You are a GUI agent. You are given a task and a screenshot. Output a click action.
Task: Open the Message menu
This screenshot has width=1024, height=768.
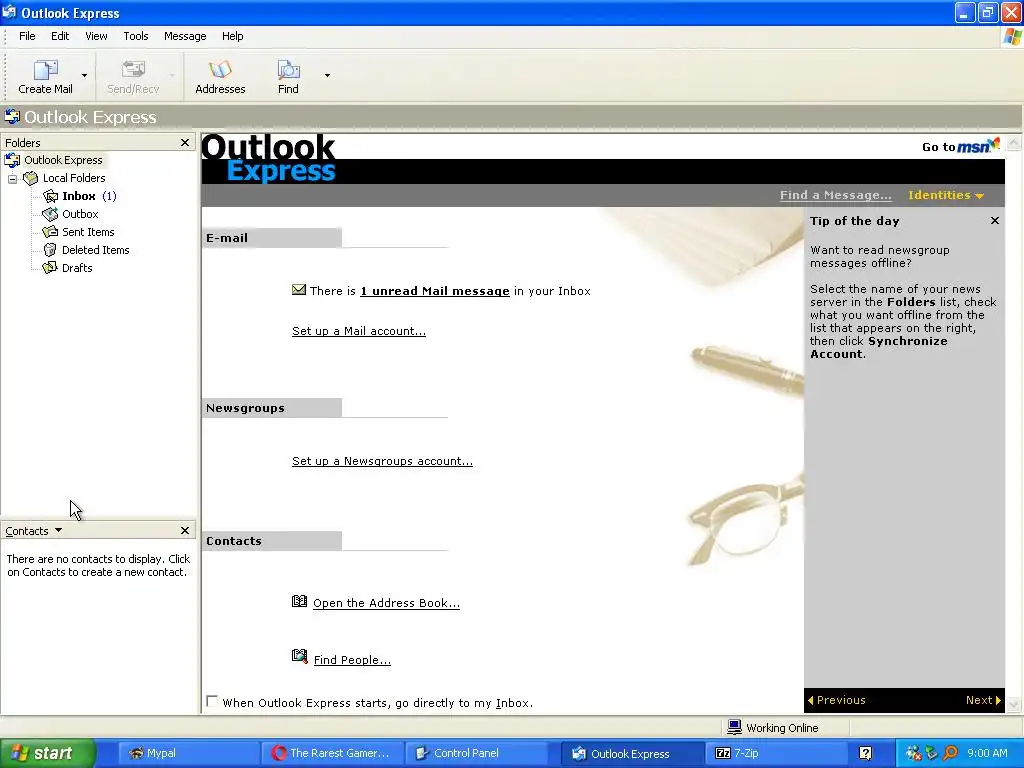pos(185,36)
